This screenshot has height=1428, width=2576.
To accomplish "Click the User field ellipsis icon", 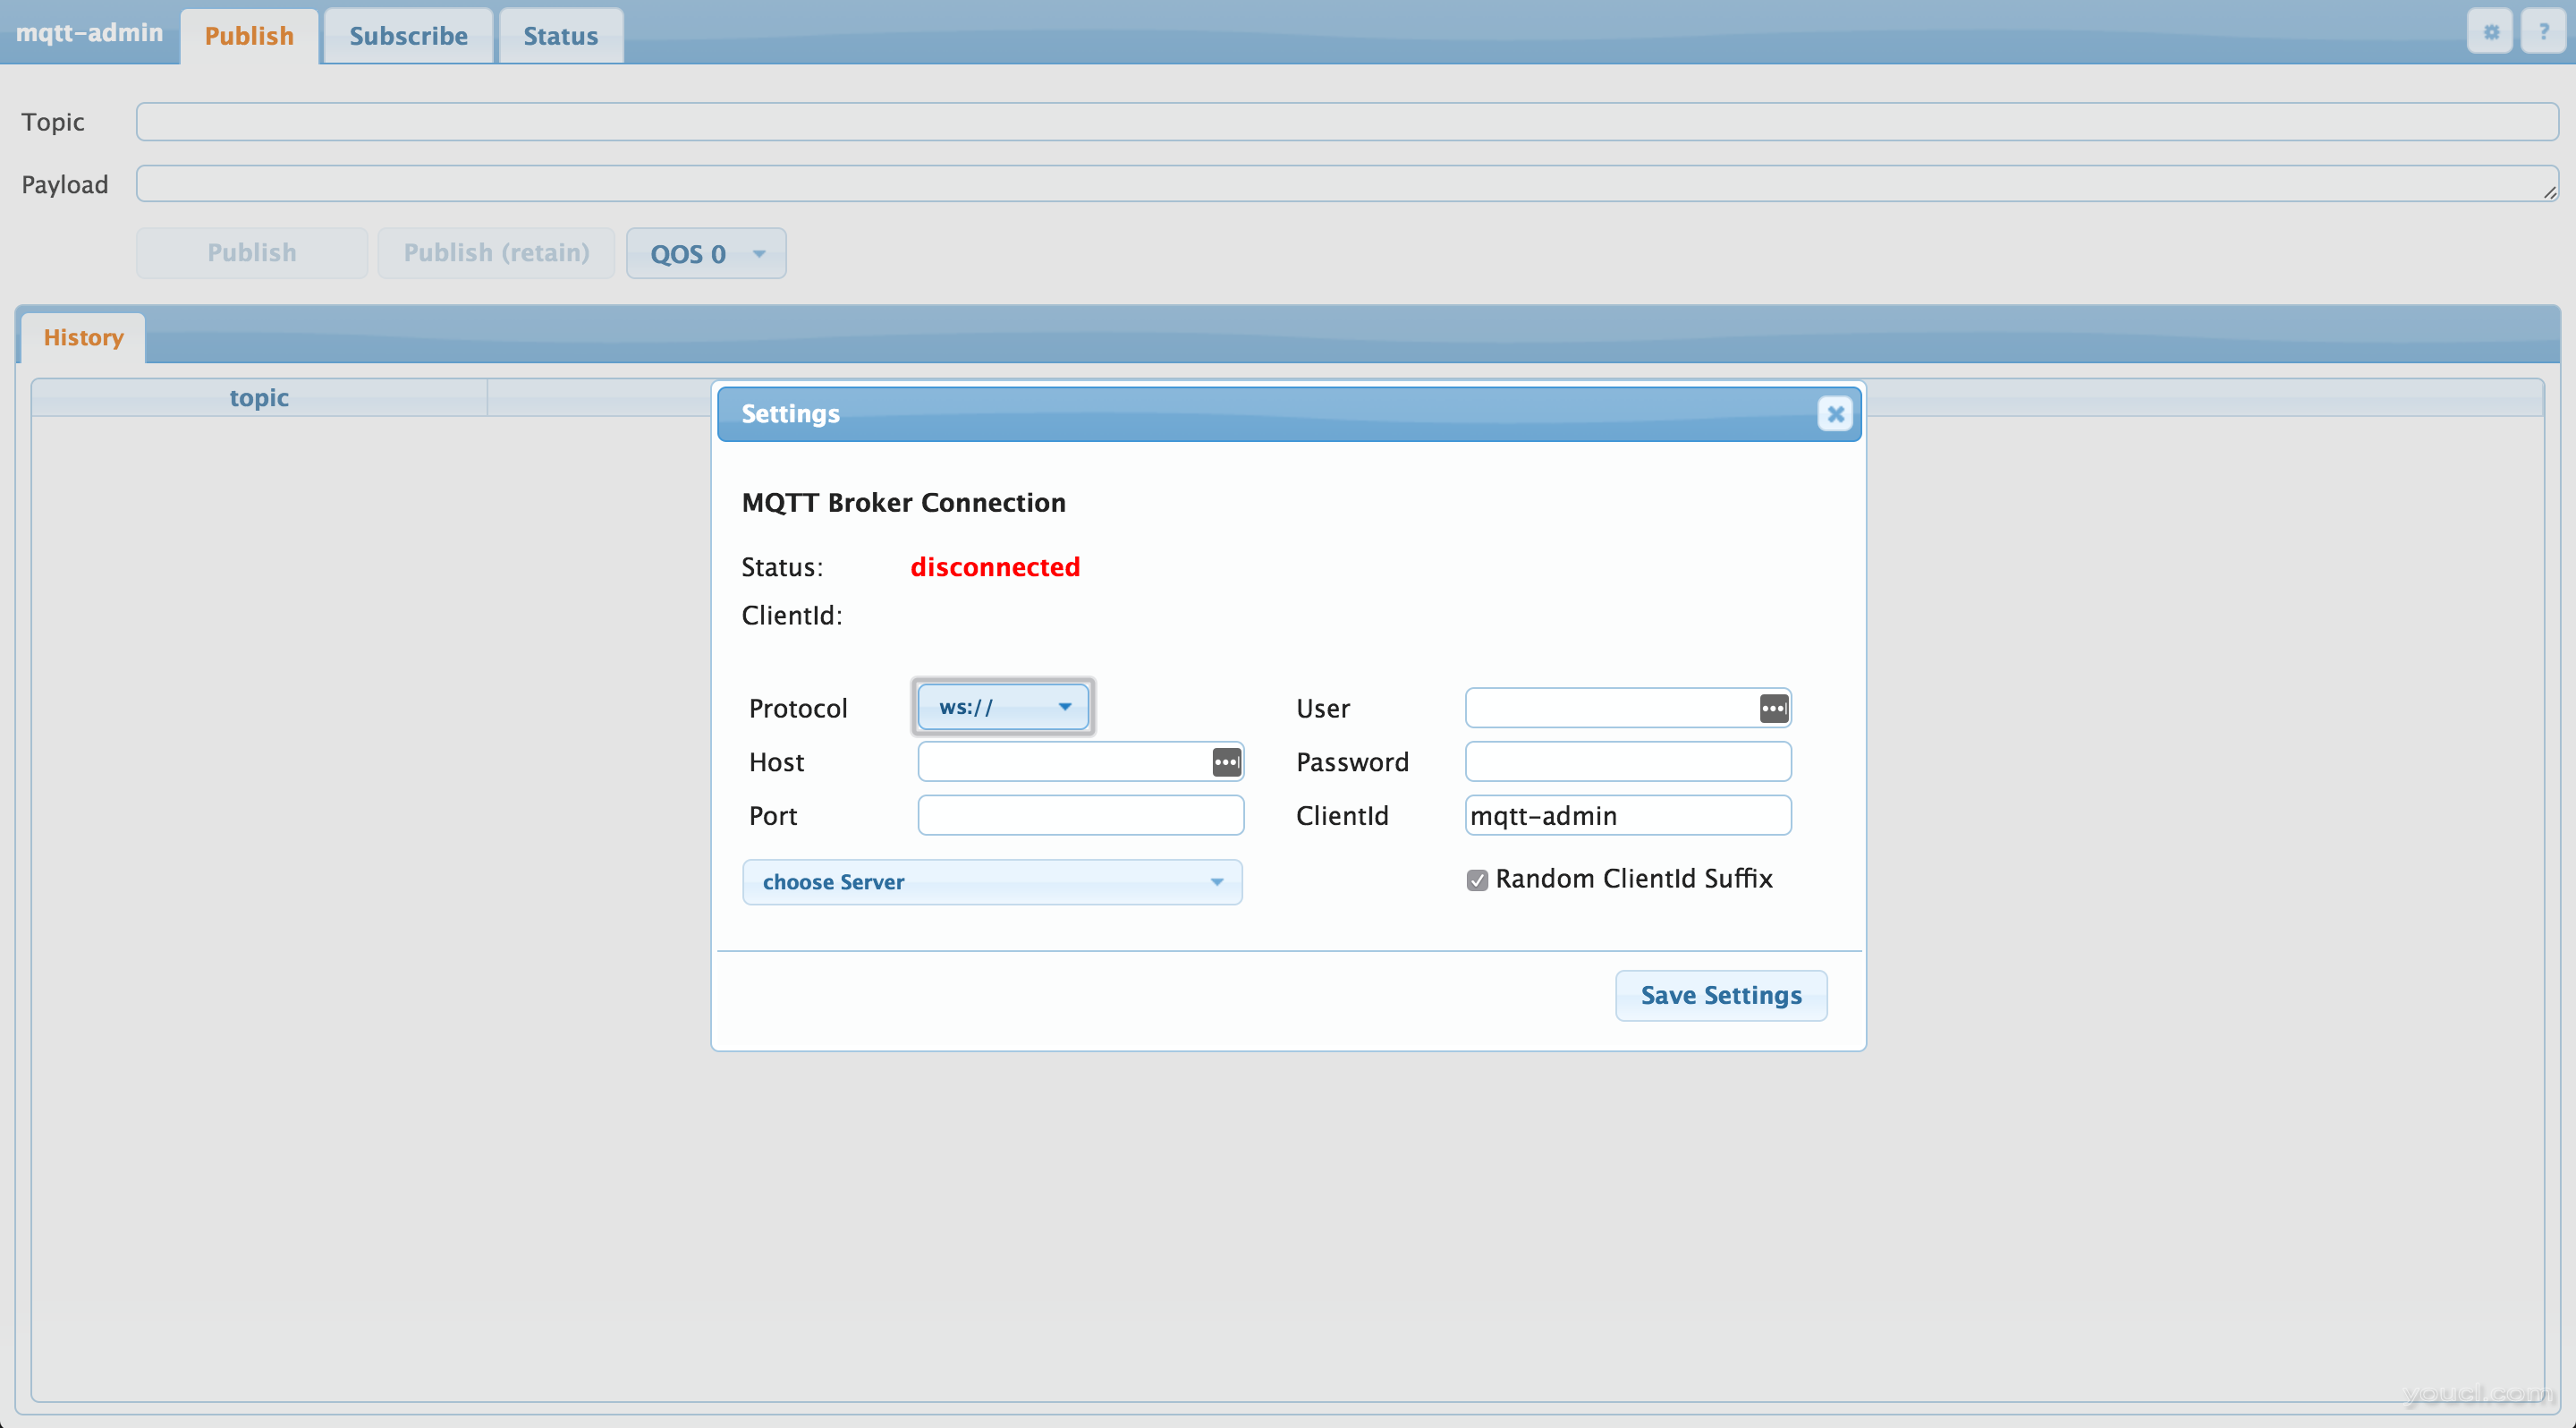I will coord(1773,707).
